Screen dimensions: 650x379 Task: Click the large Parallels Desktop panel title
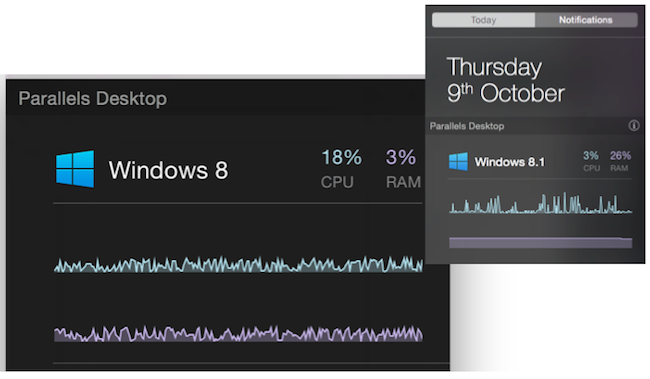[x=92, y=99]
